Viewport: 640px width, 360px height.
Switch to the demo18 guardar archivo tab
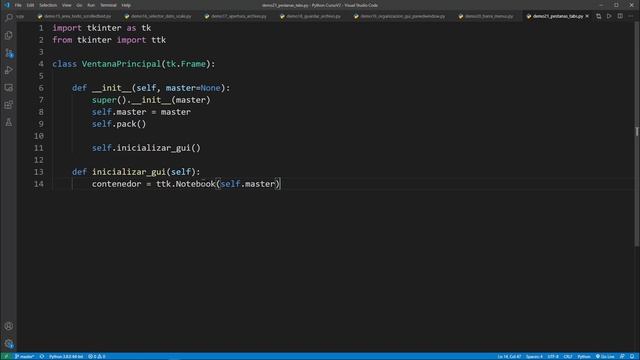pyautogui.click(x=310, y=16)
